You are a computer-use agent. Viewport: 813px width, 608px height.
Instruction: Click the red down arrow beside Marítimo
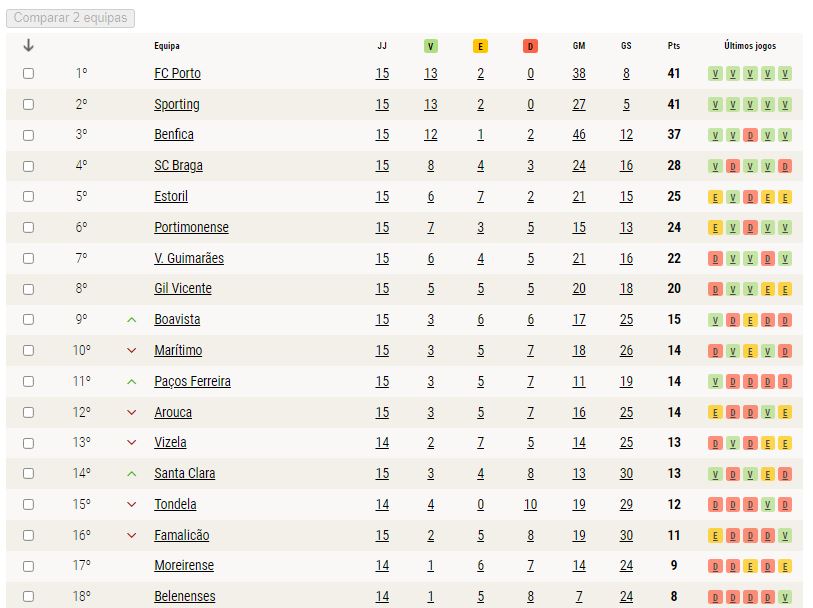(132, 351)
